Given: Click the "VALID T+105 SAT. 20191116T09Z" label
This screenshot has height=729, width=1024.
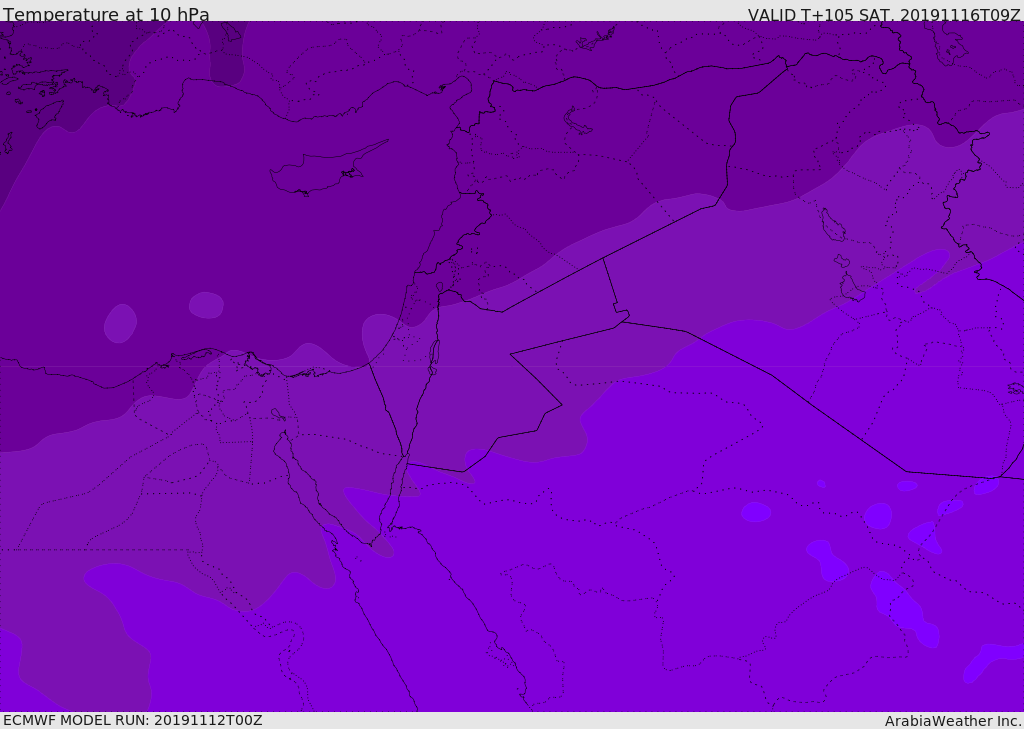Looking at the screenshot, I should coord(884,14).
